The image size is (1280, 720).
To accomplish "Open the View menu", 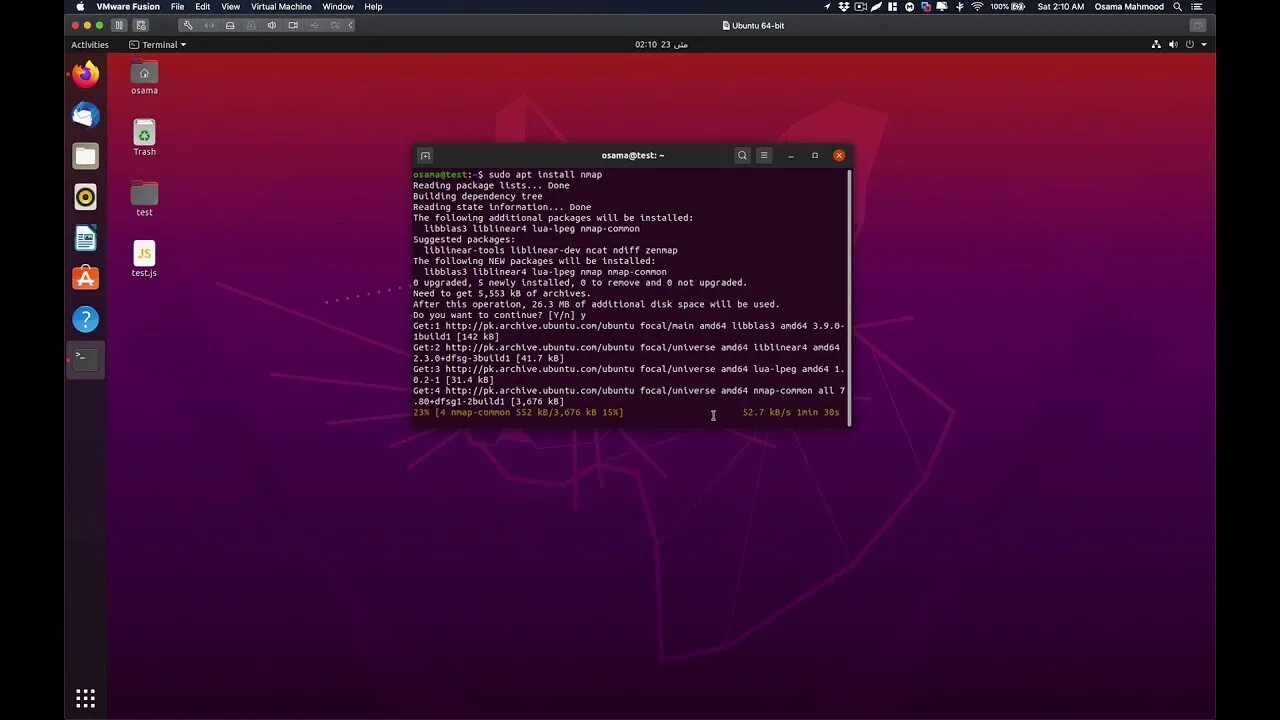I will pyautogui.click(x=231, y=7).
